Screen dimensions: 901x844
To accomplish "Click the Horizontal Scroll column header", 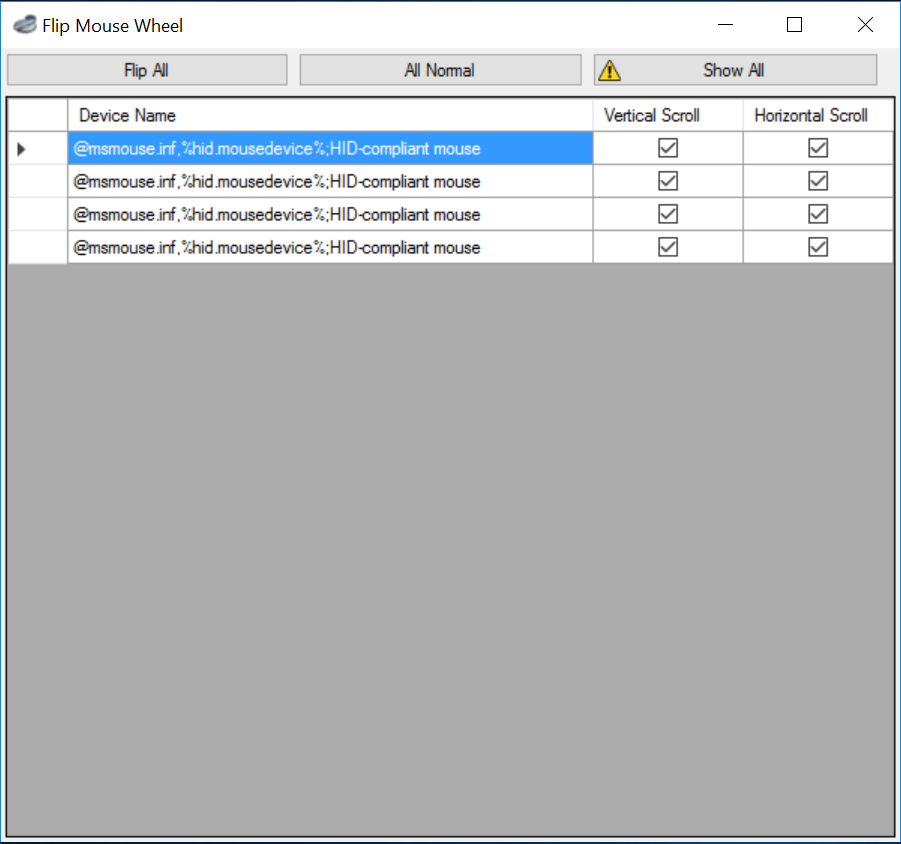I will (817, 115).
